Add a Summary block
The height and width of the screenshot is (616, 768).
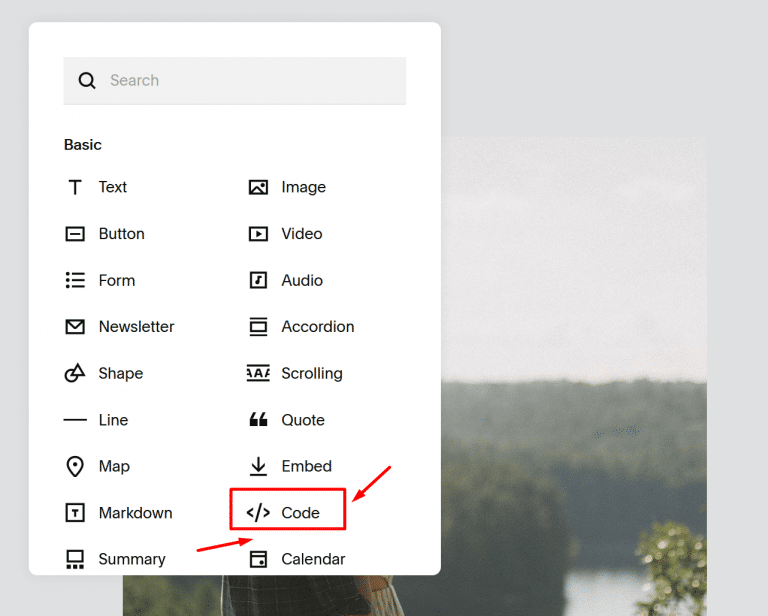point(131,559)
